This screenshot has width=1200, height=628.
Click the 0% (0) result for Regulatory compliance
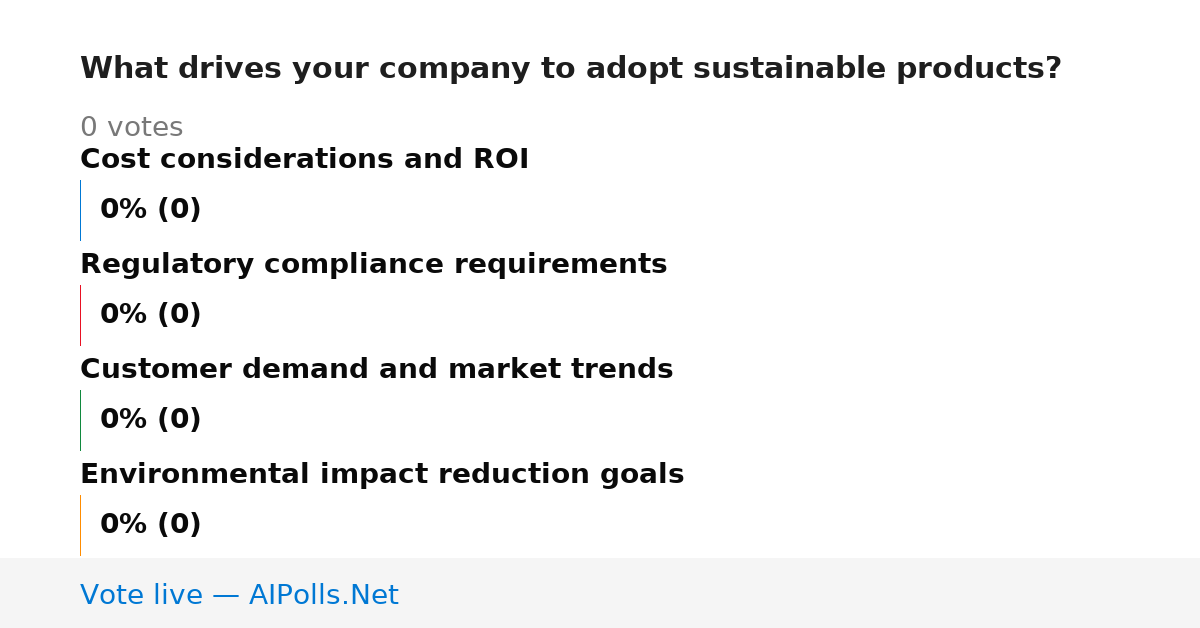coord(150,315)
